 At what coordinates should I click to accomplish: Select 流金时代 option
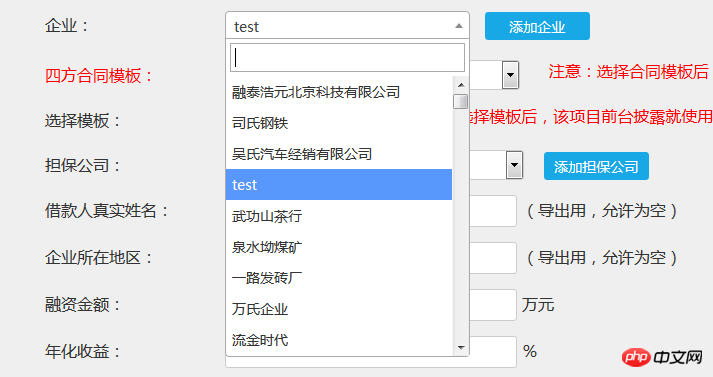tap(339, 339)
